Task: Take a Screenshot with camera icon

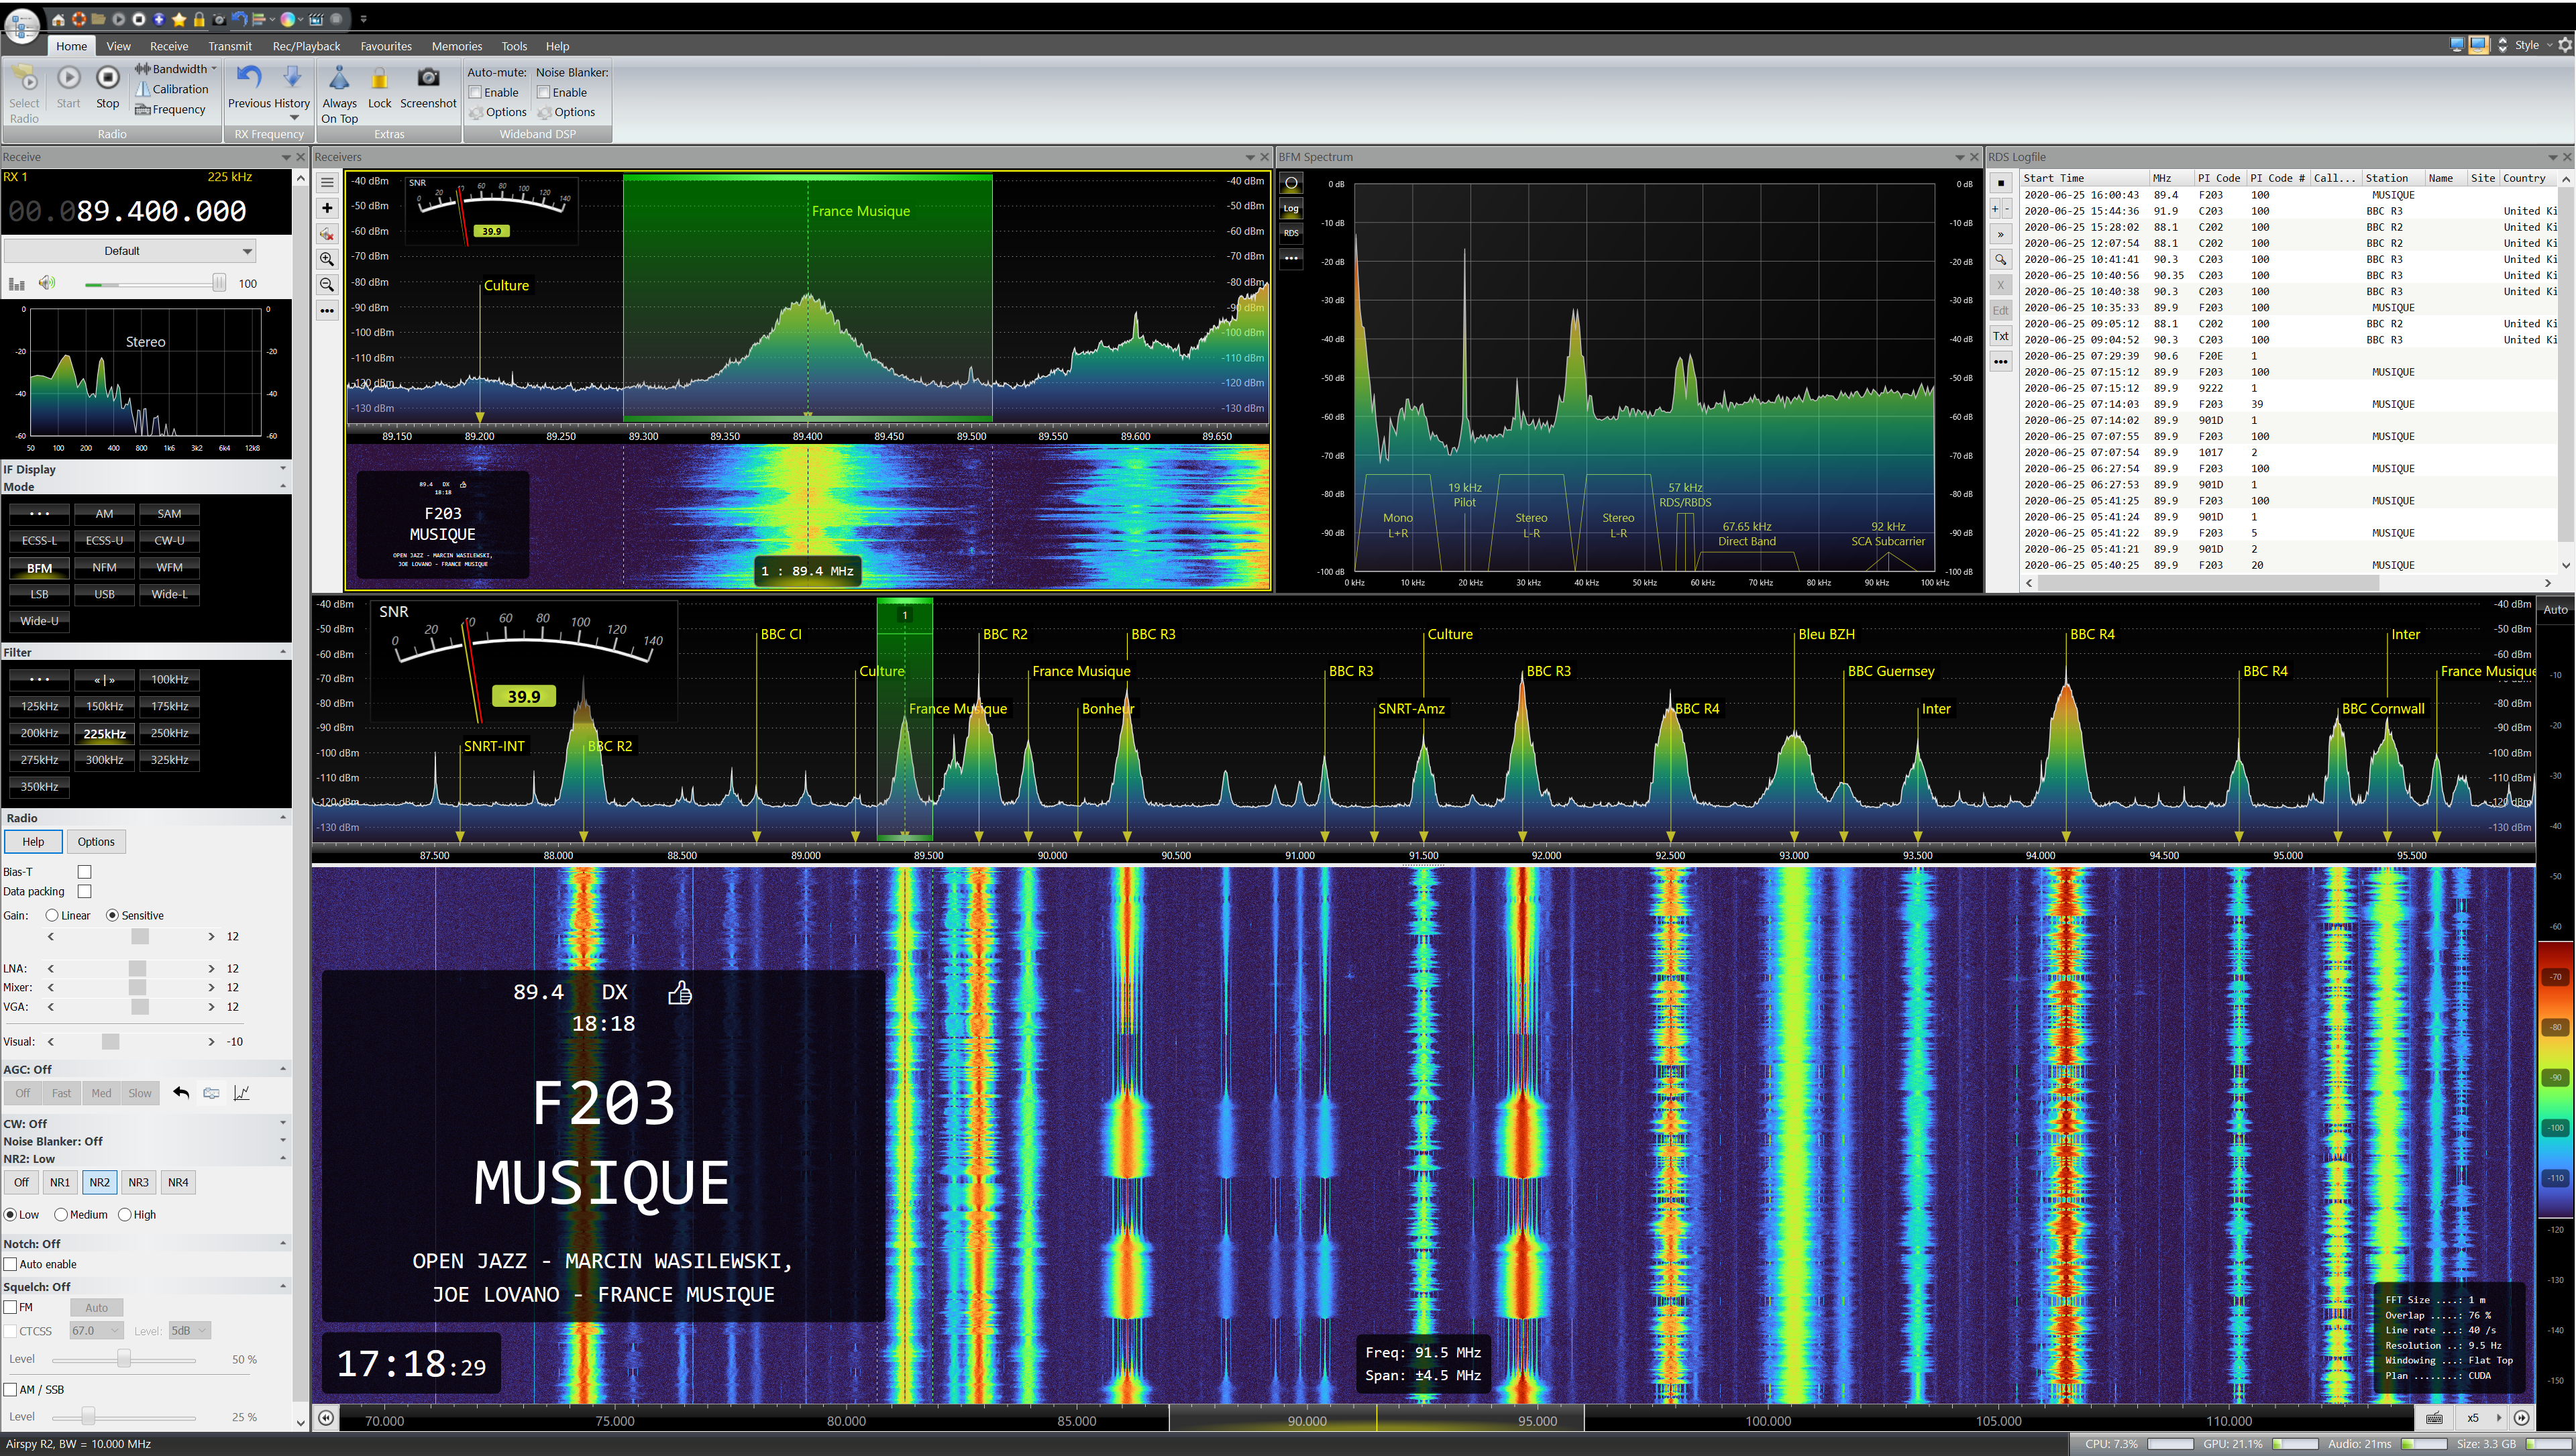Action: [428, 78]
